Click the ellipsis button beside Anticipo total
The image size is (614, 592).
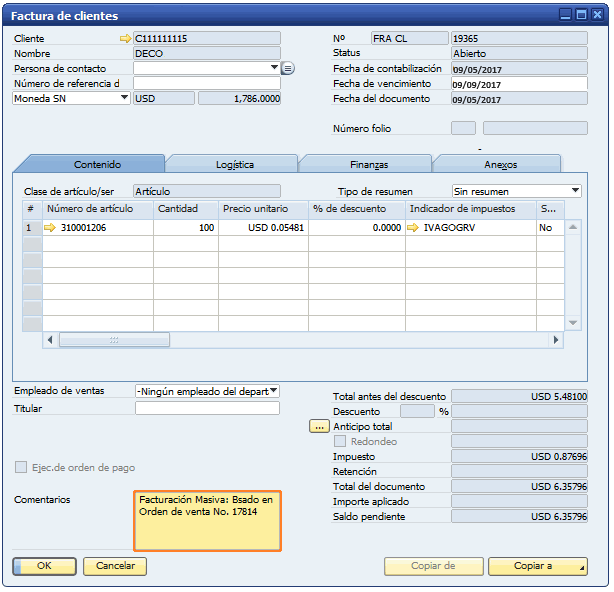[320, 426]
